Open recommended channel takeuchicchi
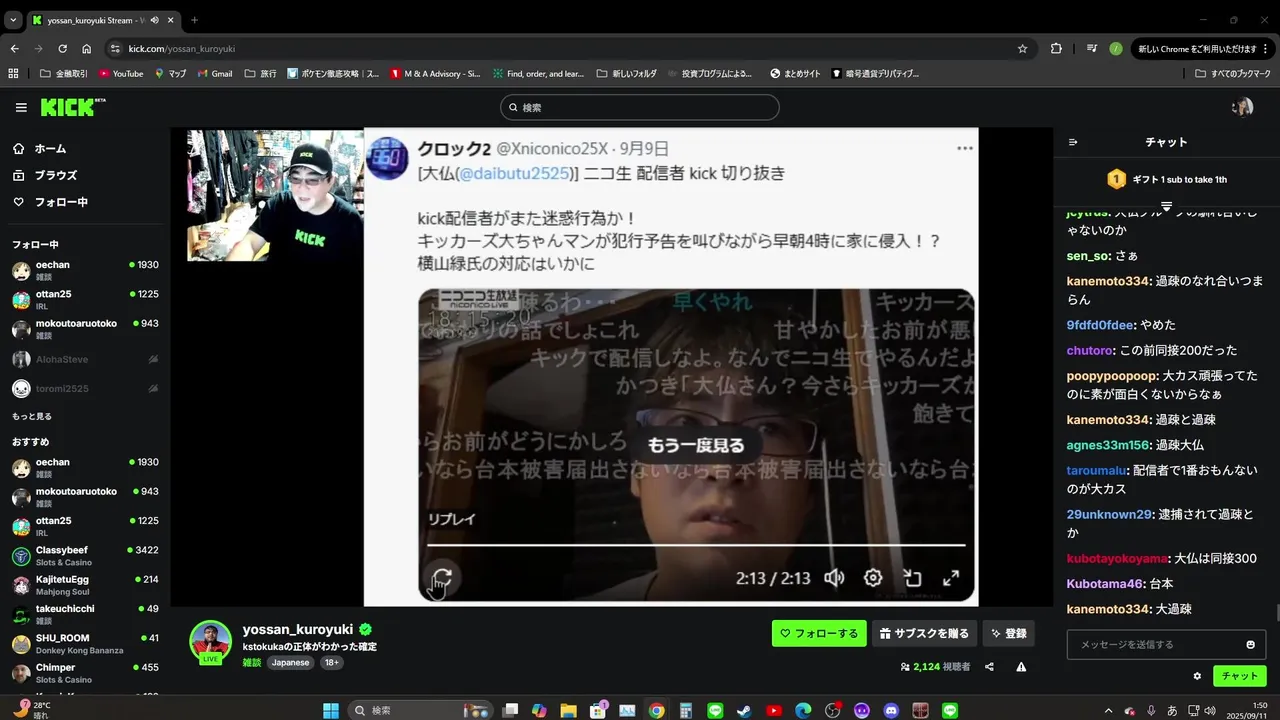 [85, 613]
